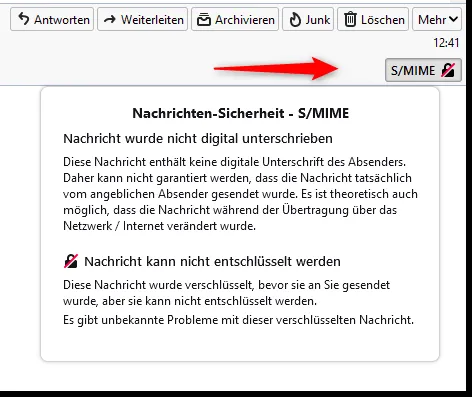Click the flame Junk icon
The image size is (472, 397).
[295, 20]
